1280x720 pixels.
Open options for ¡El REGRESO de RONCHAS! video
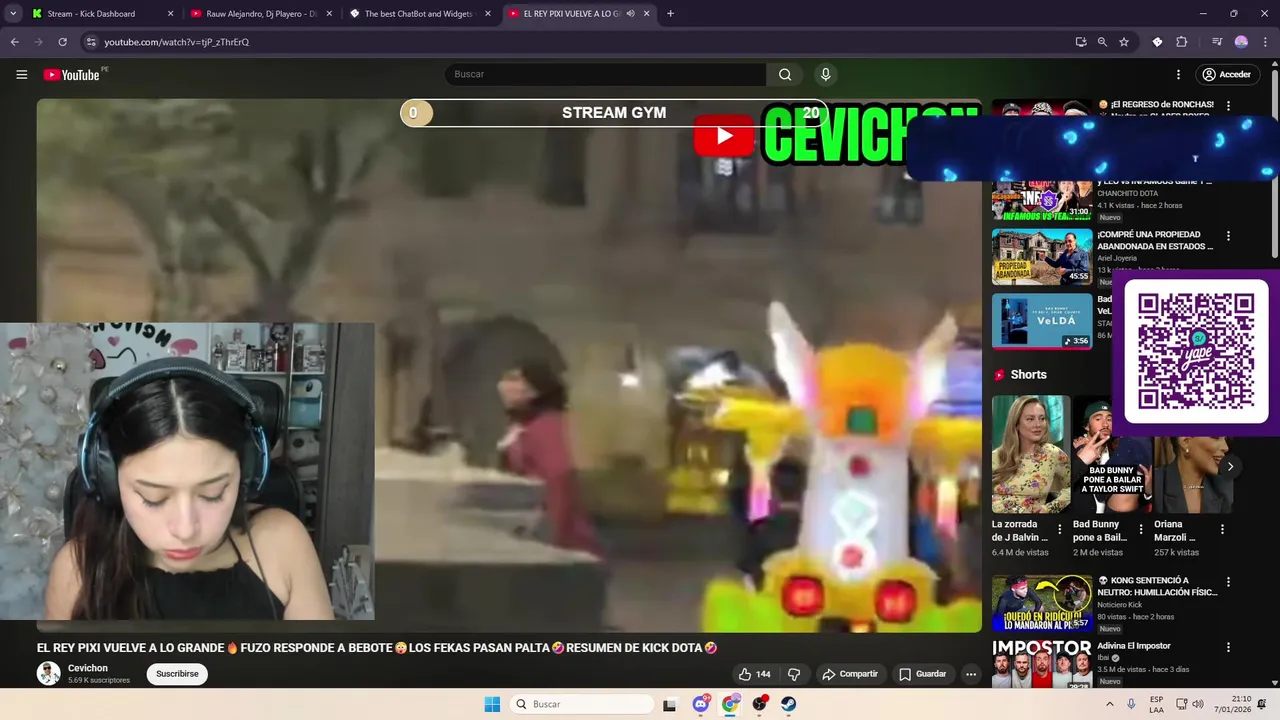[x=1228, y=106]
